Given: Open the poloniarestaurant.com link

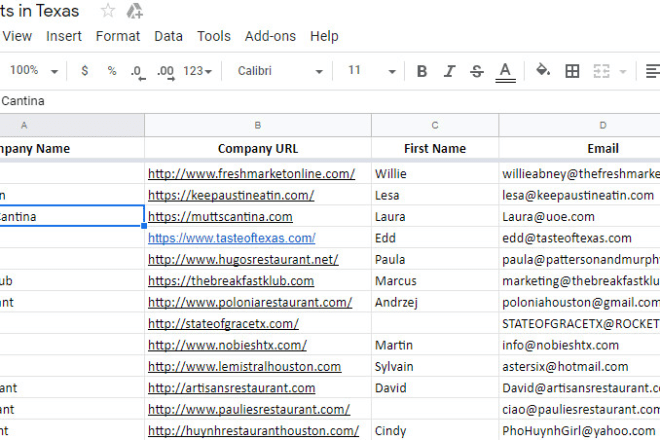Looking at the screenshot, I should (x=250, y=303).
